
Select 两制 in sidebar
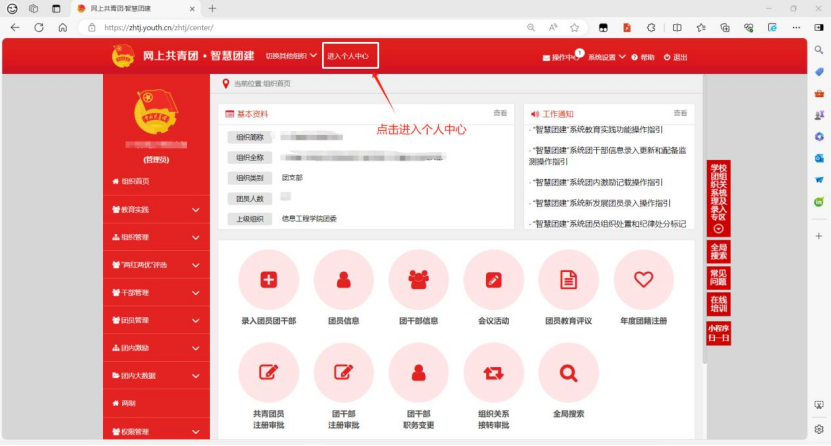point(156,403)
